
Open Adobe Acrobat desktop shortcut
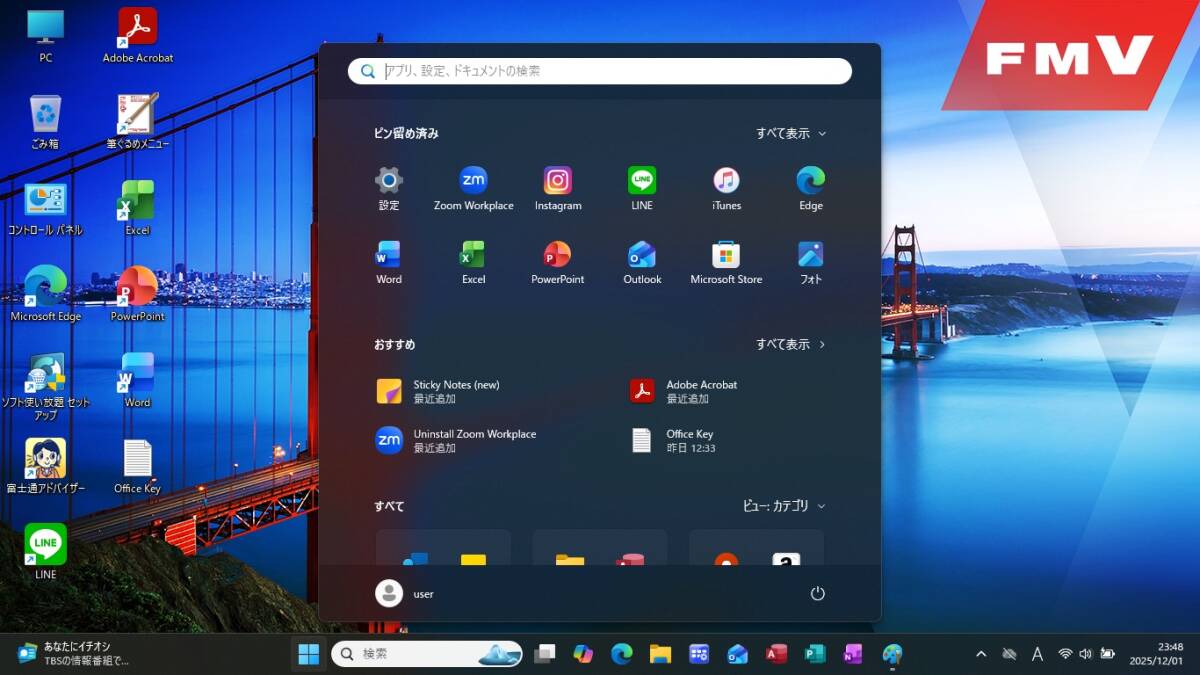138,36
